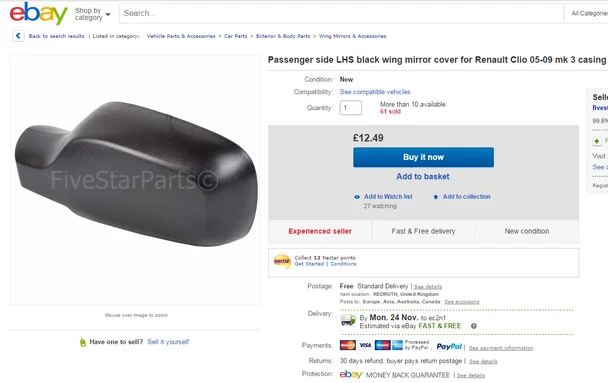The height and width of the screenshot is (383, 608).
Task: Click the Buy it now button
Action: coord(423,157)
